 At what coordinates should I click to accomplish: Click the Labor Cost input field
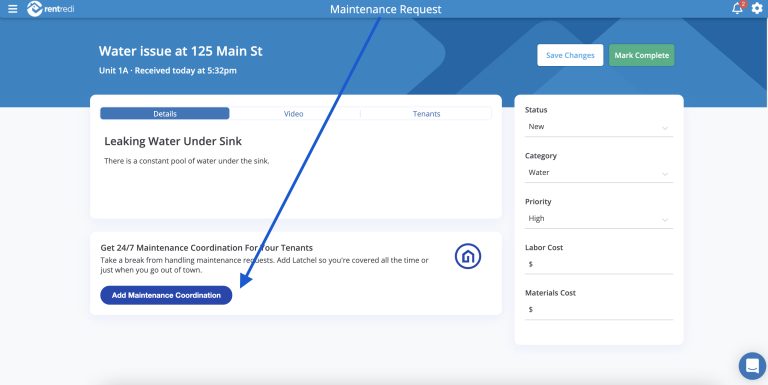click(x=599, y=265)
